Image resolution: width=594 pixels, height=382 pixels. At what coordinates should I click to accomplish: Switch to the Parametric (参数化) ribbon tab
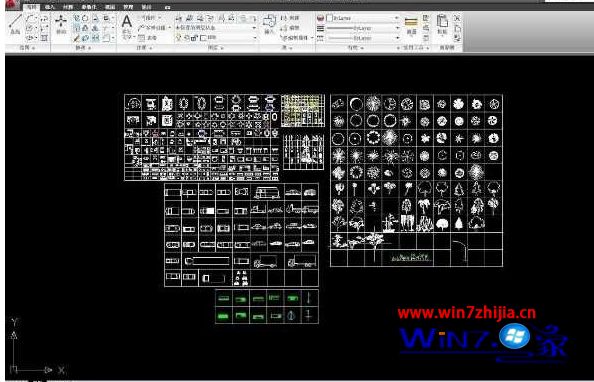click(x=89, y=7)
